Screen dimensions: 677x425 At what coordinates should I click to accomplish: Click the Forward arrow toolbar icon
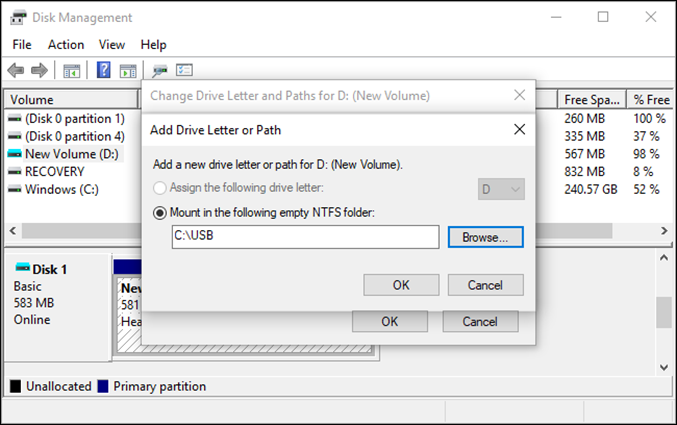click(40, 70)
